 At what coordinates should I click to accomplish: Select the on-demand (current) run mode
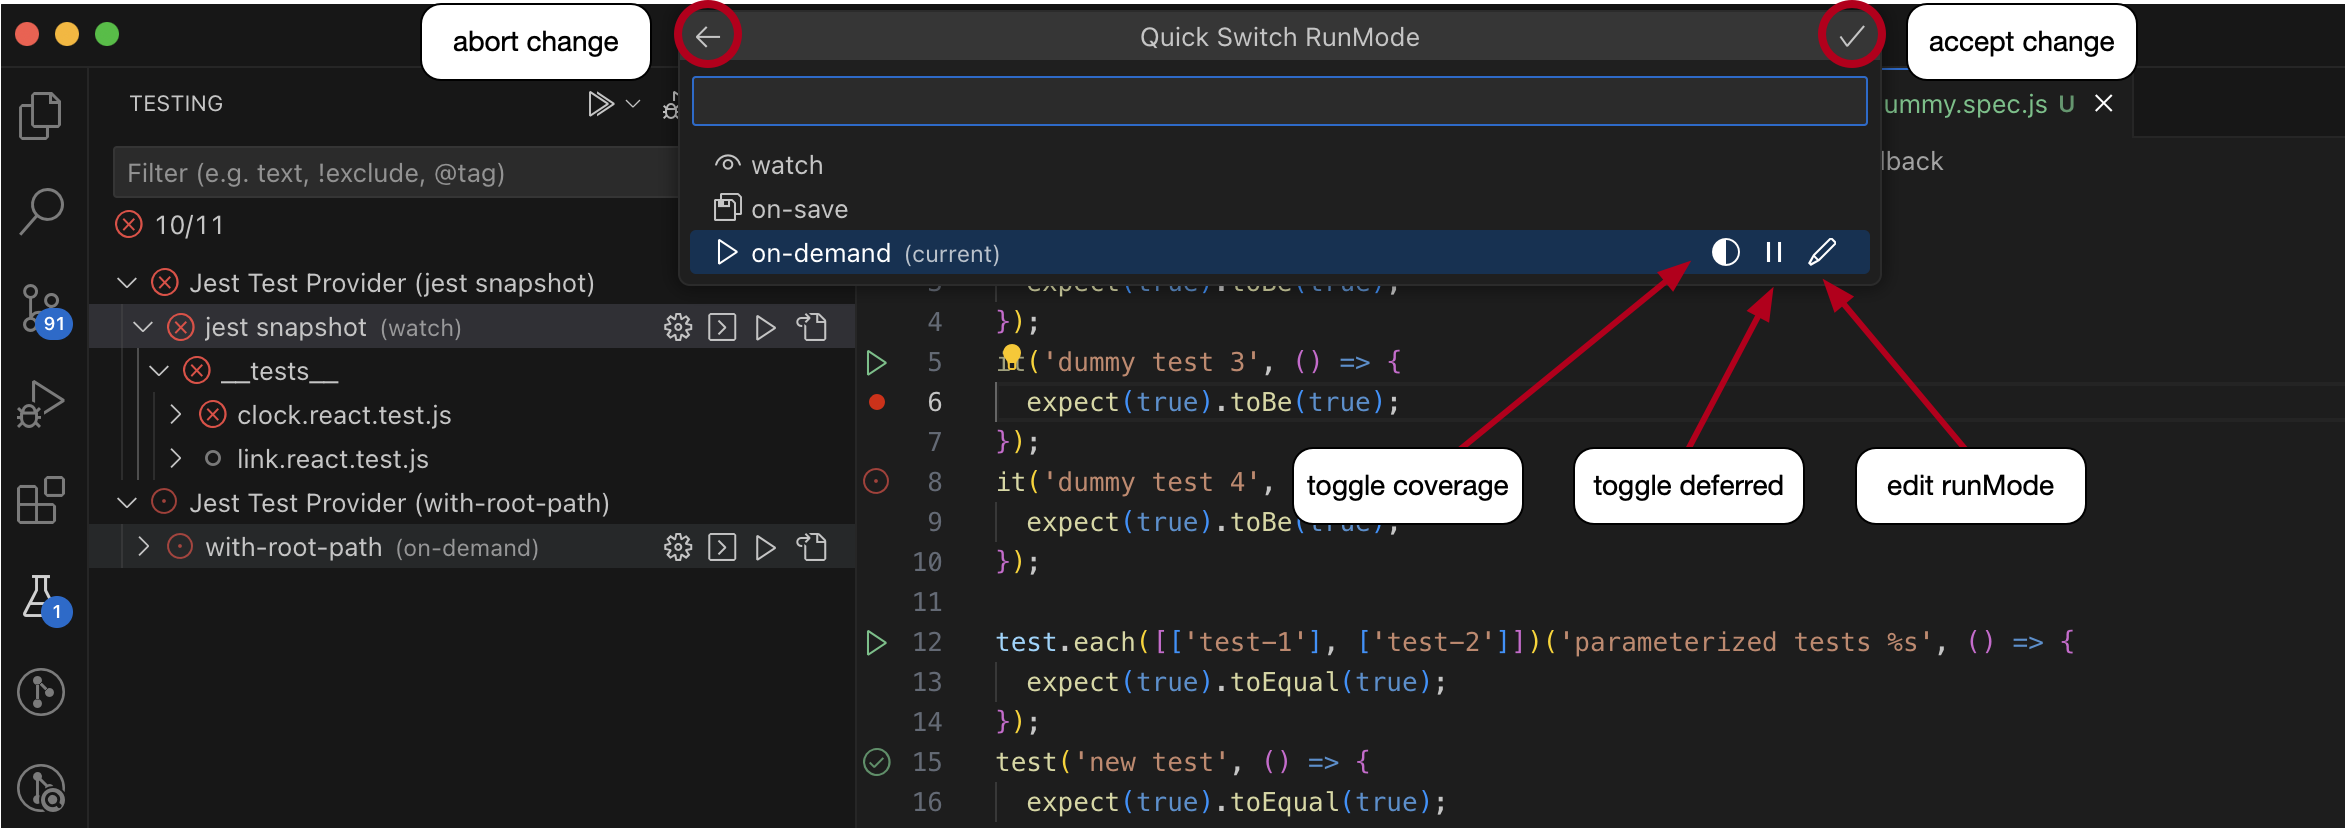(1279, 253)
